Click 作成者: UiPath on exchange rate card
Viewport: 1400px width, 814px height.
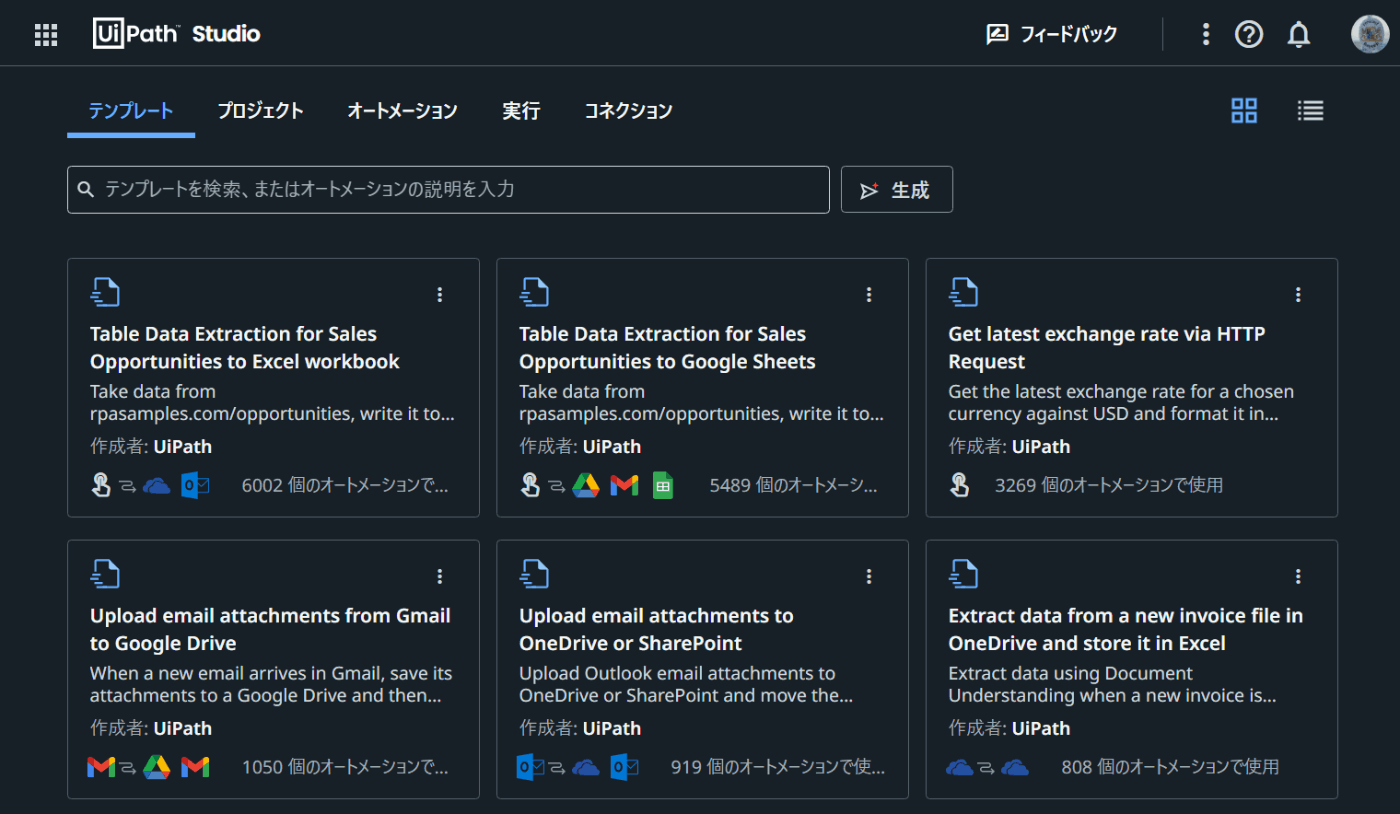click(x=1009, y=447)
